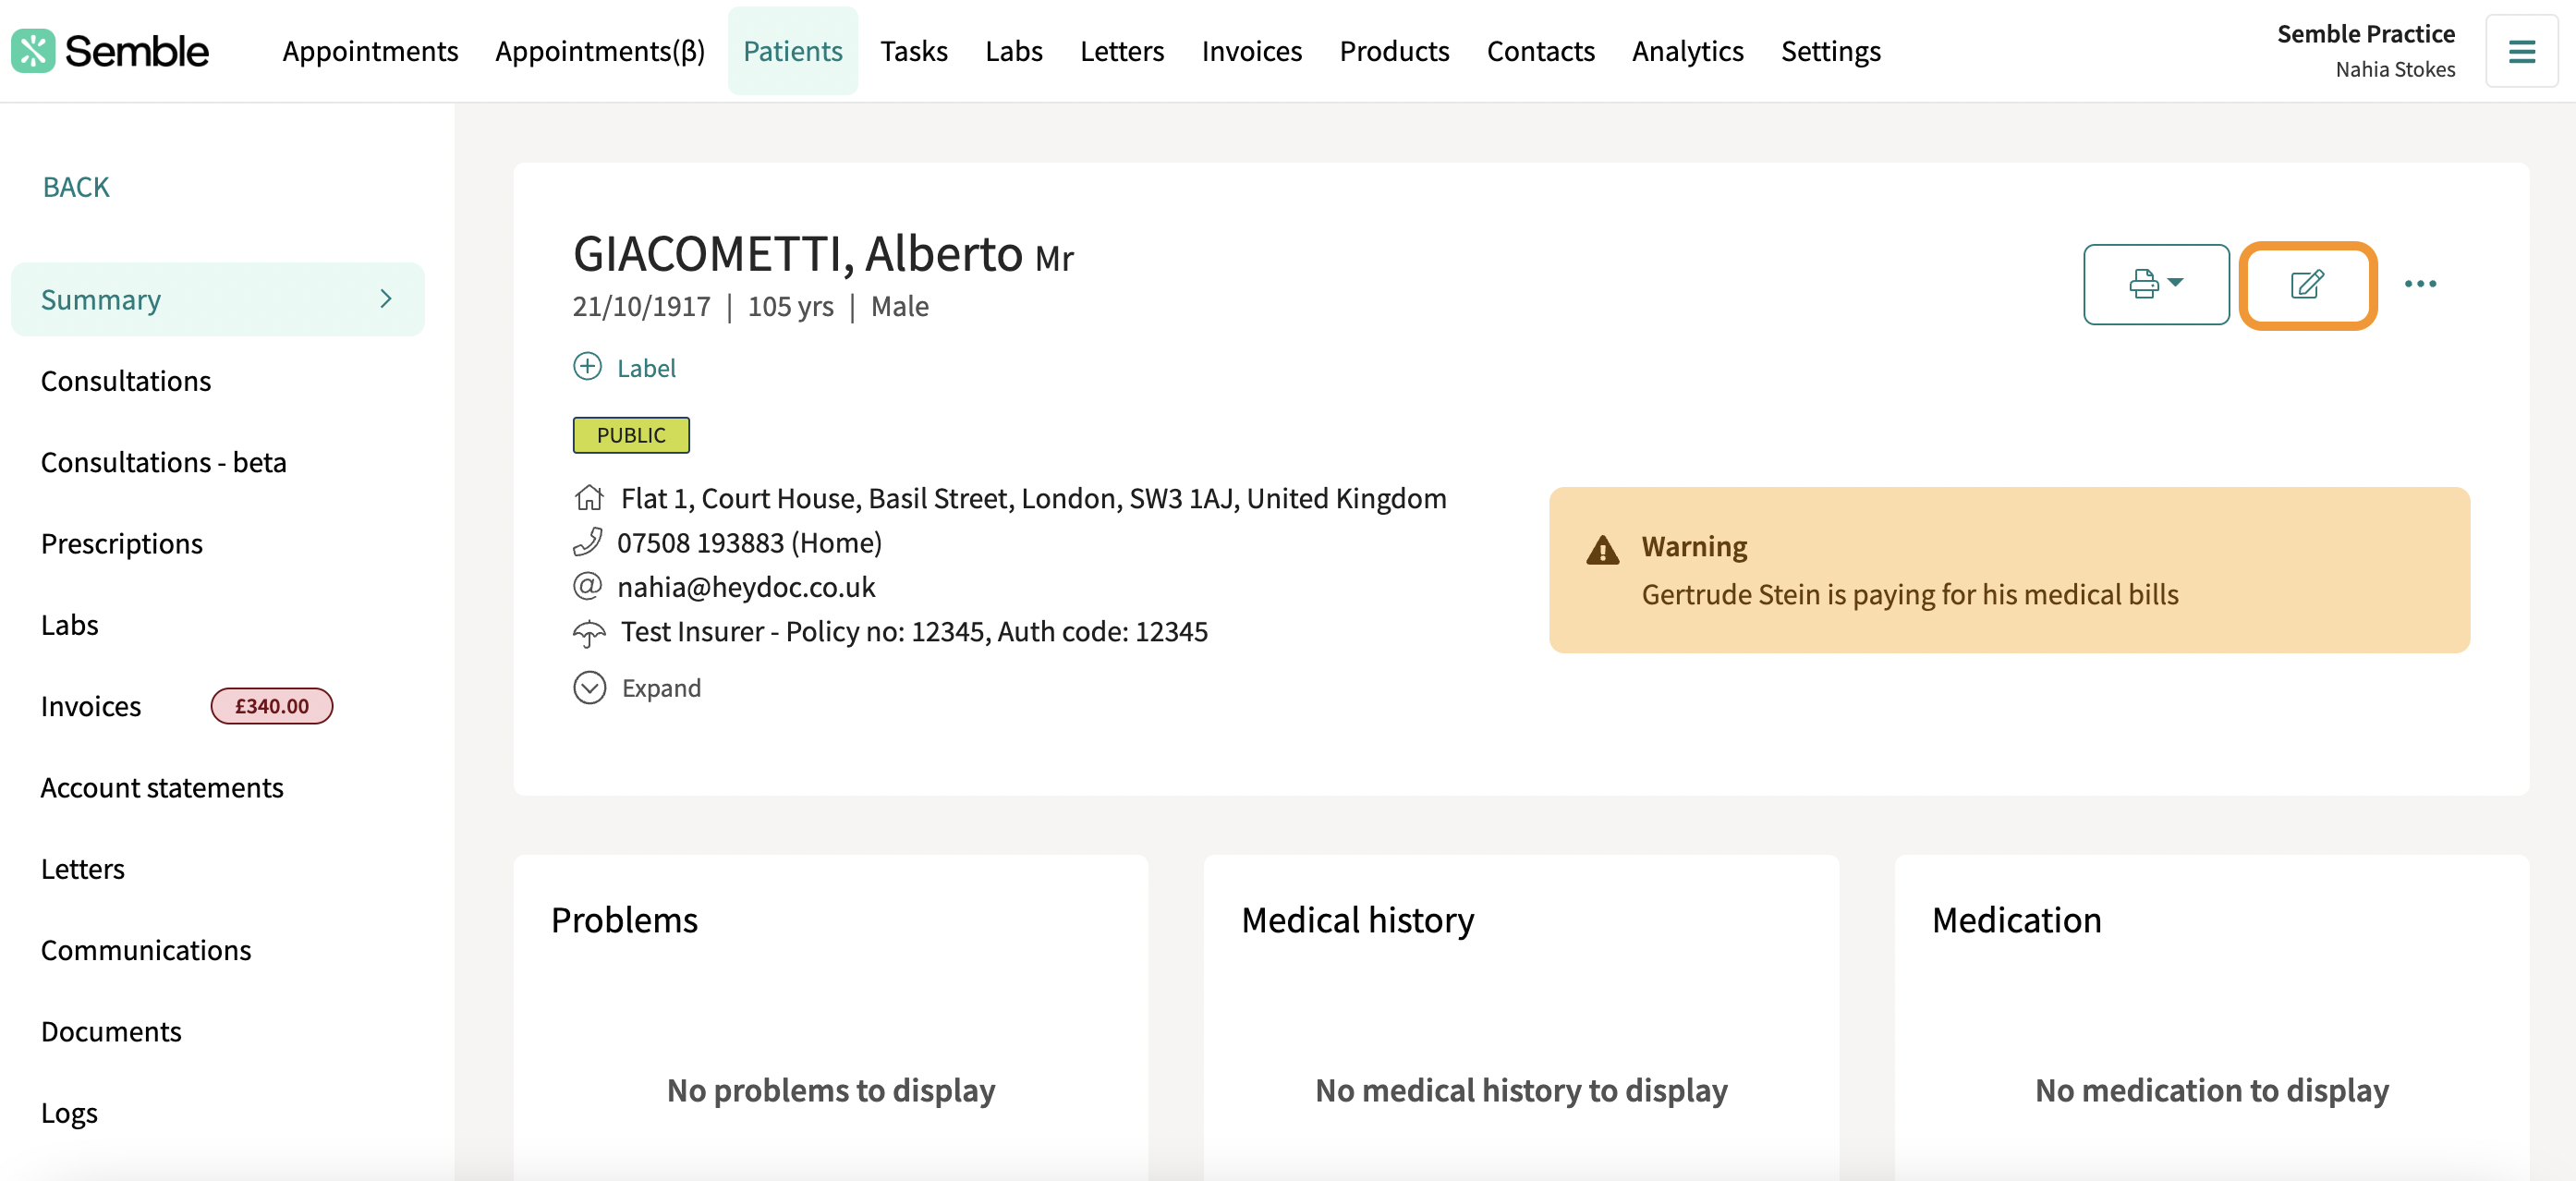Open the Appointments(β) tab

pyautogui.click(x=600, y=51)
